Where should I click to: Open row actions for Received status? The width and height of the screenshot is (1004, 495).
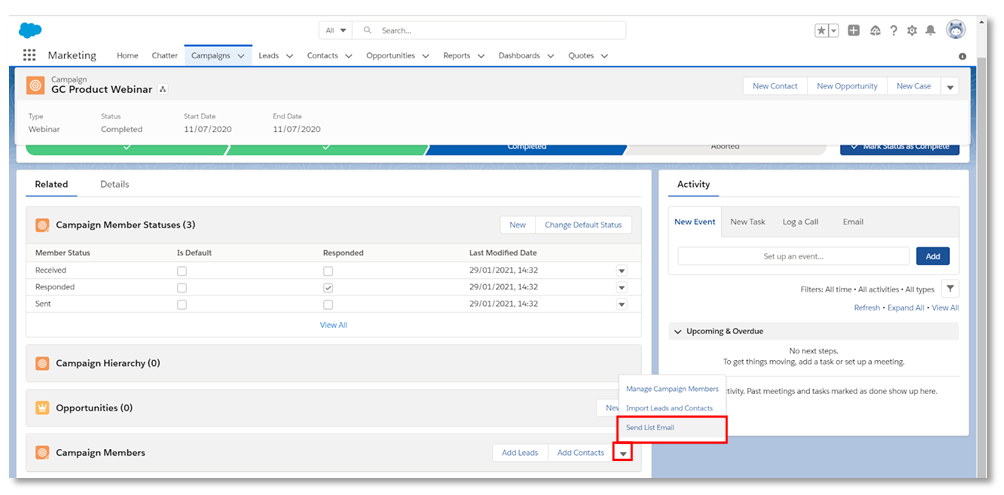pos(622,271)
